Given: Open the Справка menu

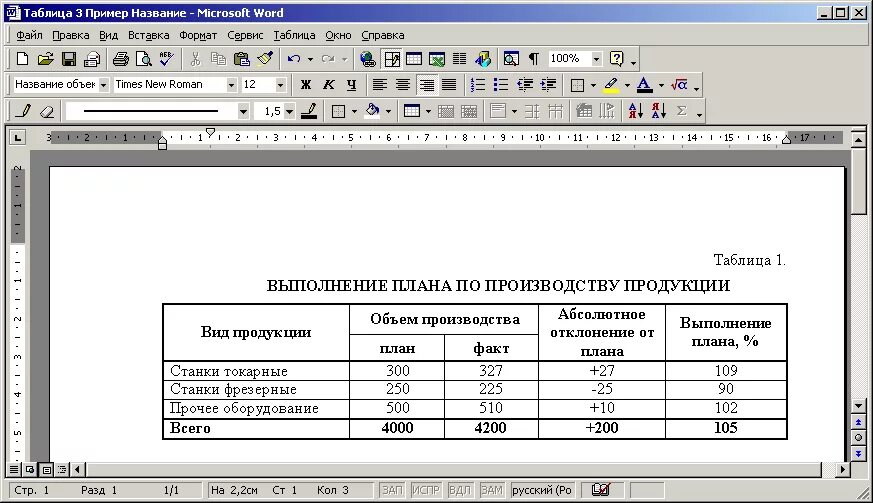Looking at the screenshot, I should click(x=382, y=35).
